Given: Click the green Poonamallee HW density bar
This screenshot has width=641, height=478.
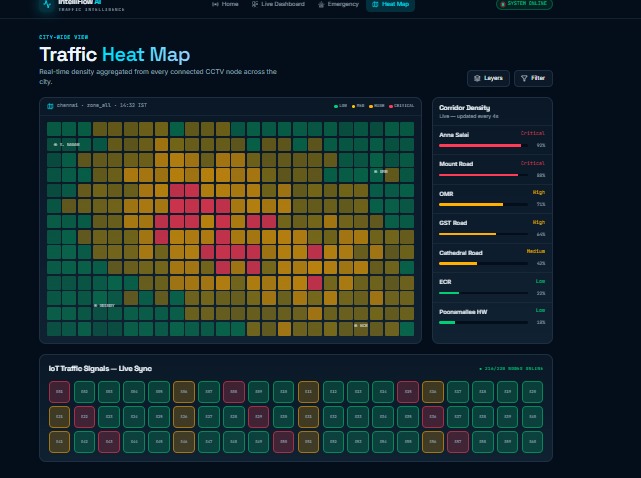Looking at the screenshot, I should tap(447, 323).
